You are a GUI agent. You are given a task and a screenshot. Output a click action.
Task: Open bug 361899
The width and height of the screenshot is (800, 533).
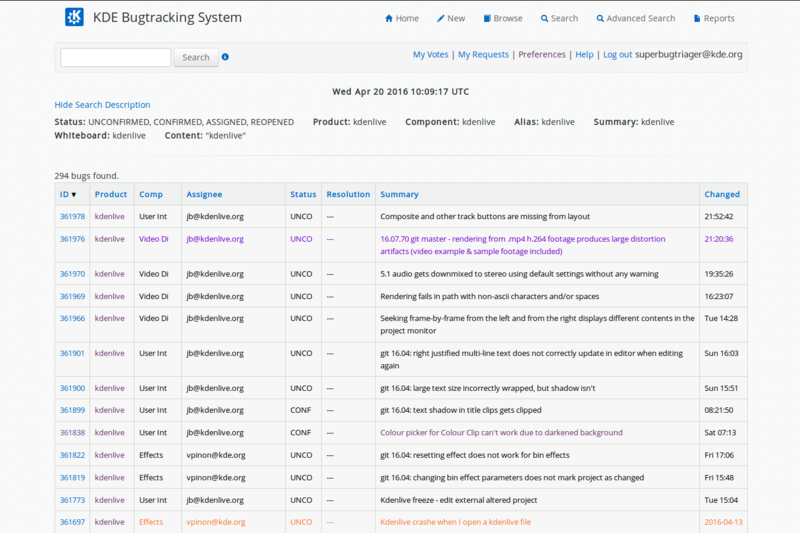pyautogui.click(x=72, y=410)
